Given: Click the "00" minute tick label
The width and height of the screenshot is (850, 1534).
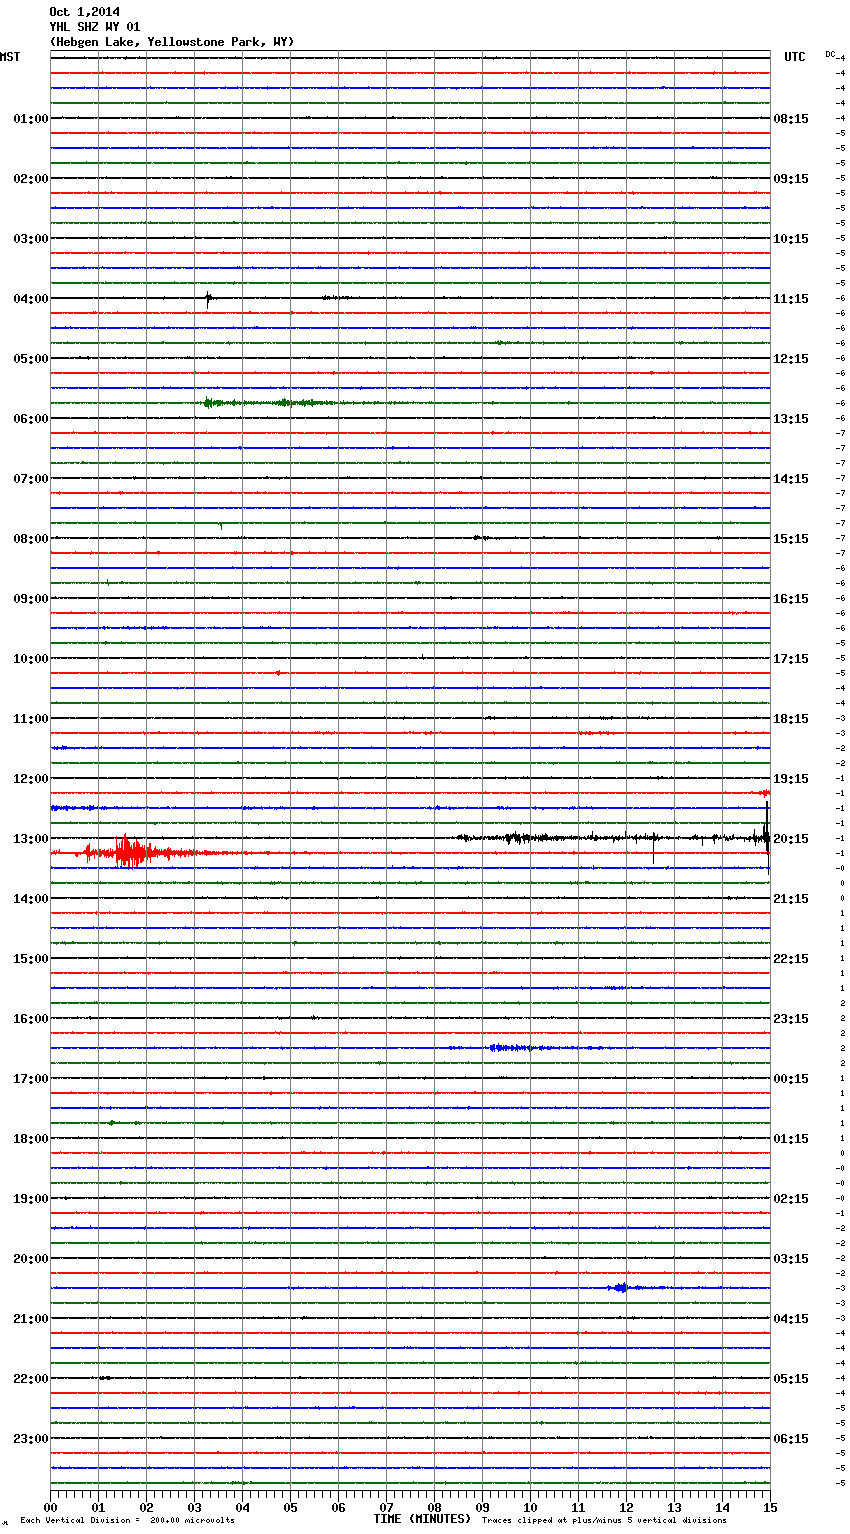Looking at the screenshot, I should [x=50, y=1507].
